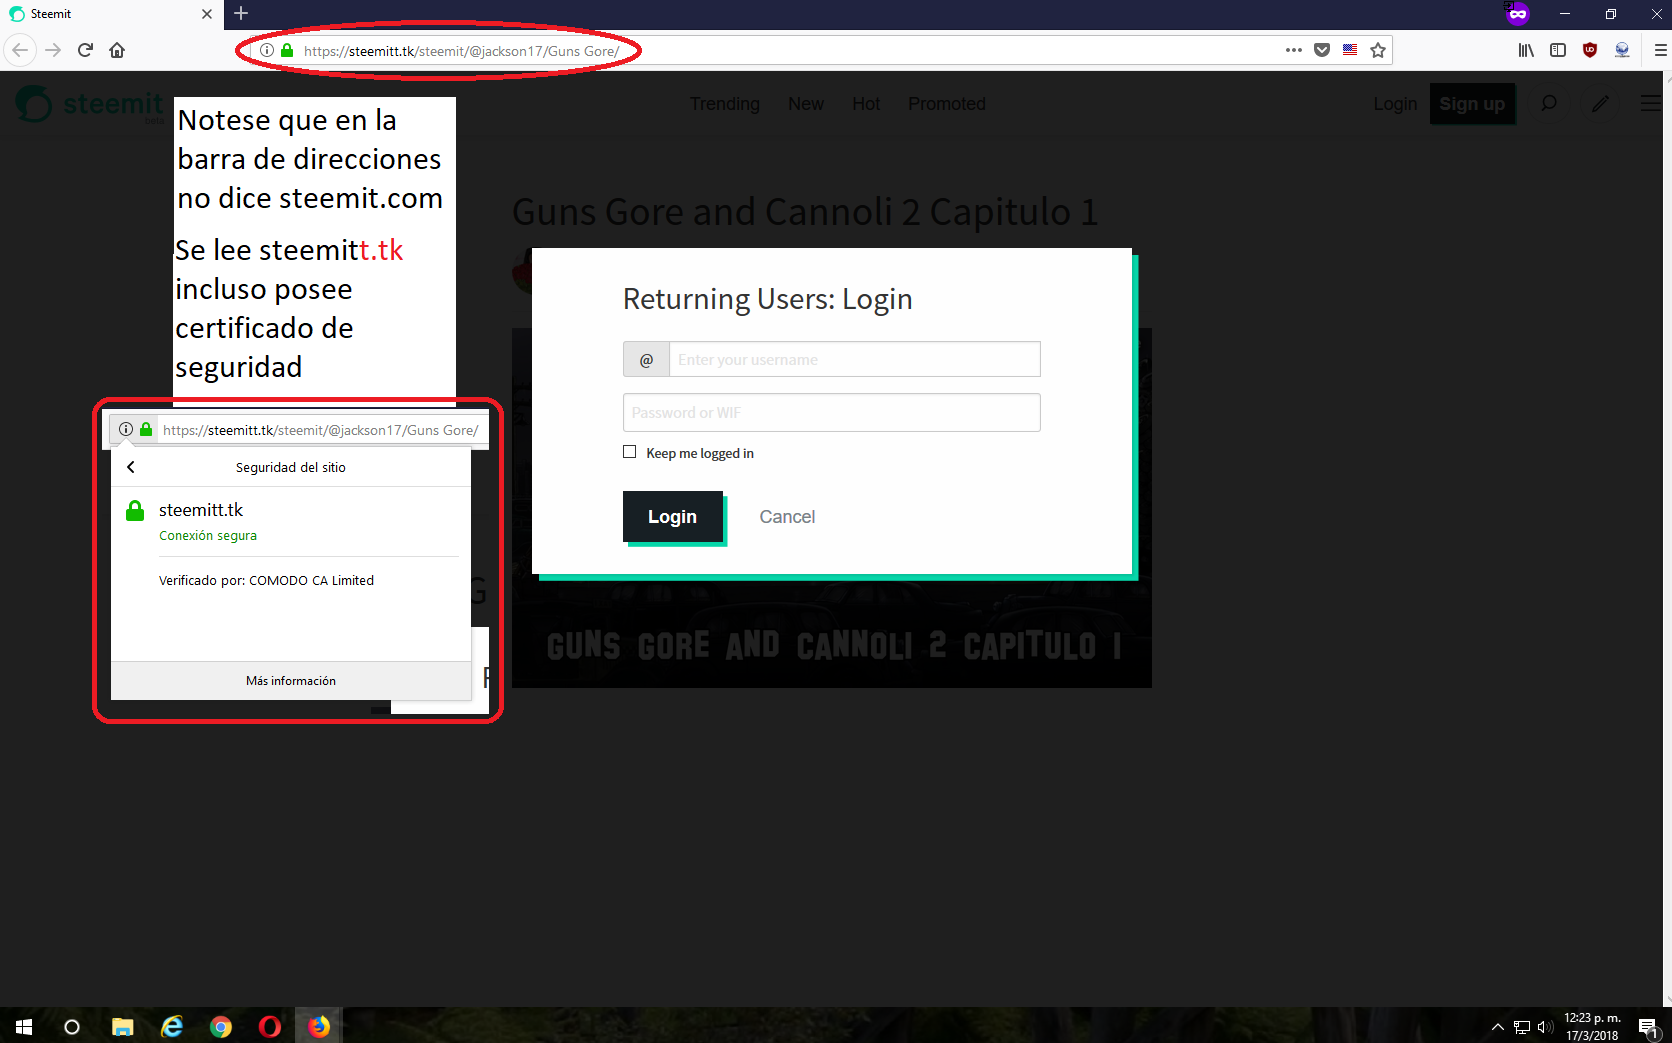Click the Sign up button
The width and height of the screenshot is (1672, 1043).
1472,104
